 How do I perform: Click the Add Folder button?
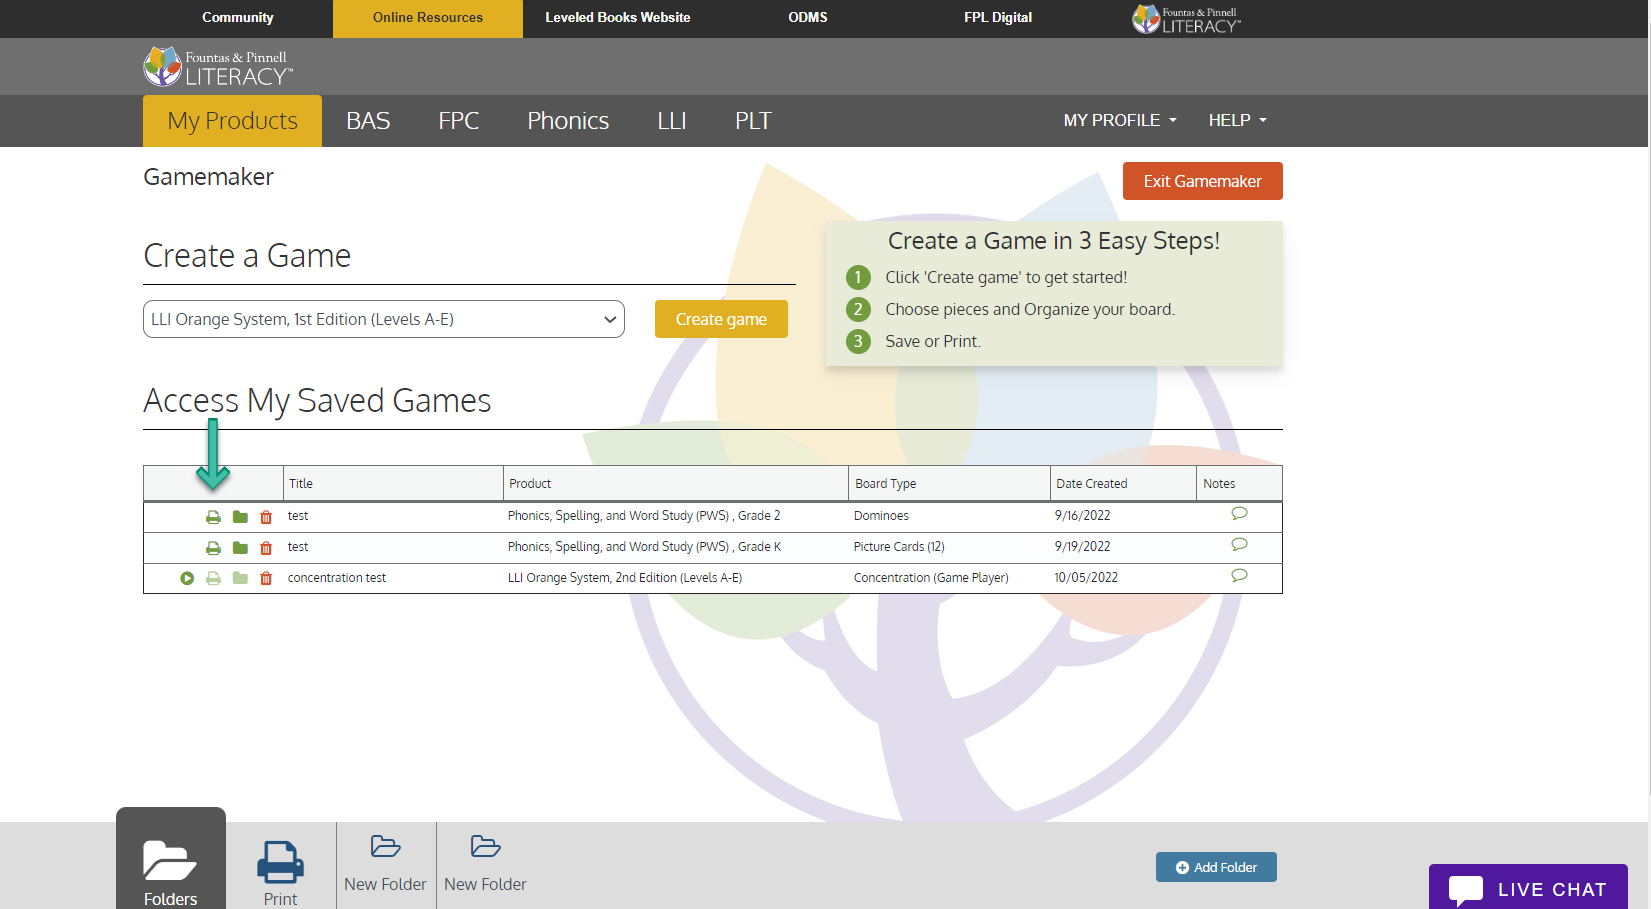1215,867
